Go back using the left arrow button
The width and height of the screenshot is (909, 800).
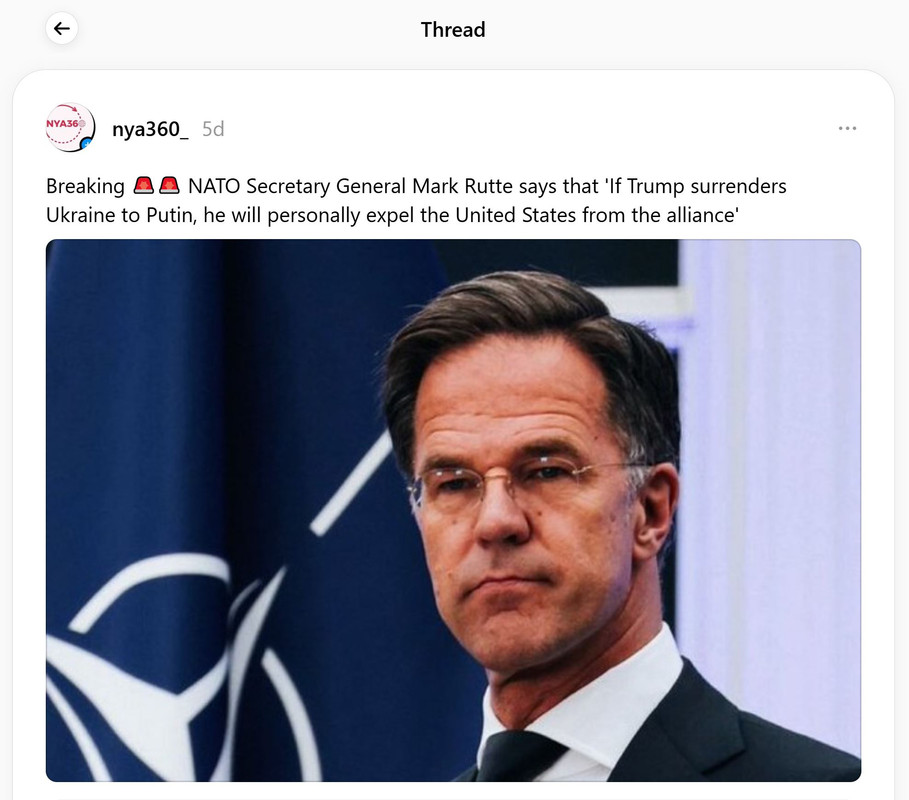pos(61,28)
